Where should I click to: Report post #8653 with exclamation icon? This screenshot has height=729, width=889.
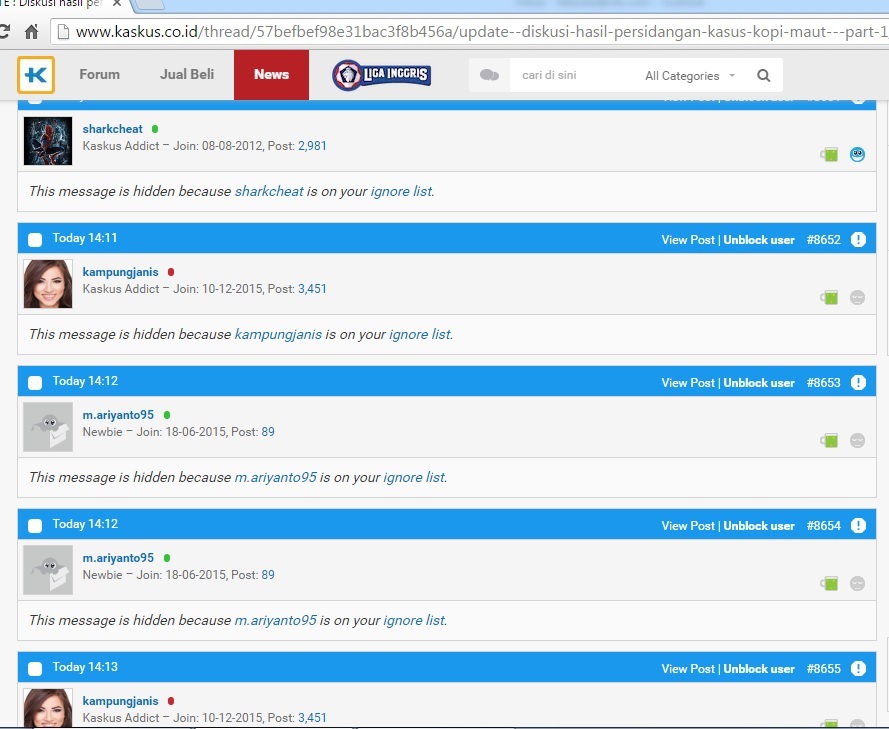(x=858, y=382)
